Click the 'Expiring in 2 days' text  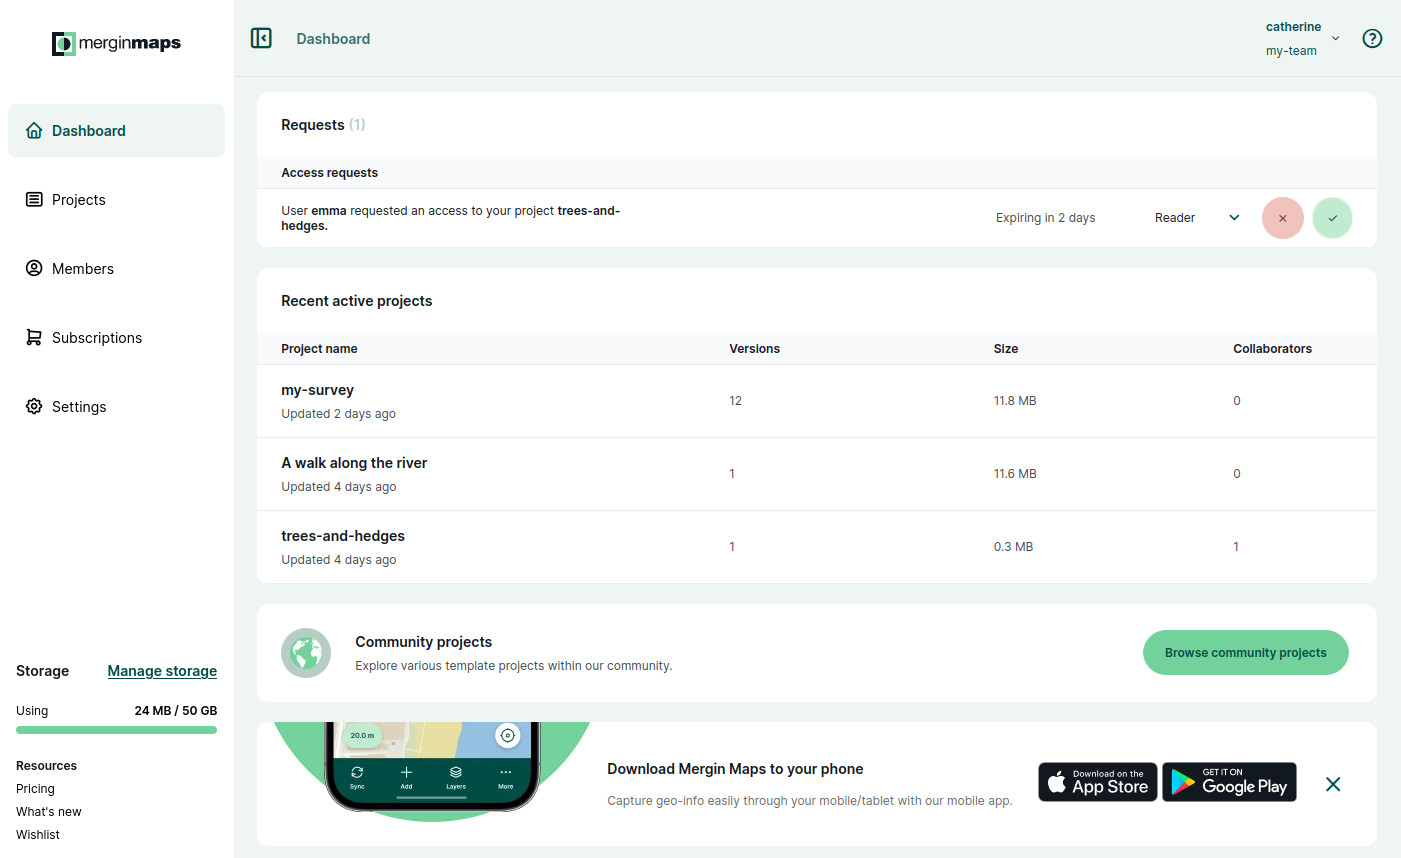pos(1045,218)
